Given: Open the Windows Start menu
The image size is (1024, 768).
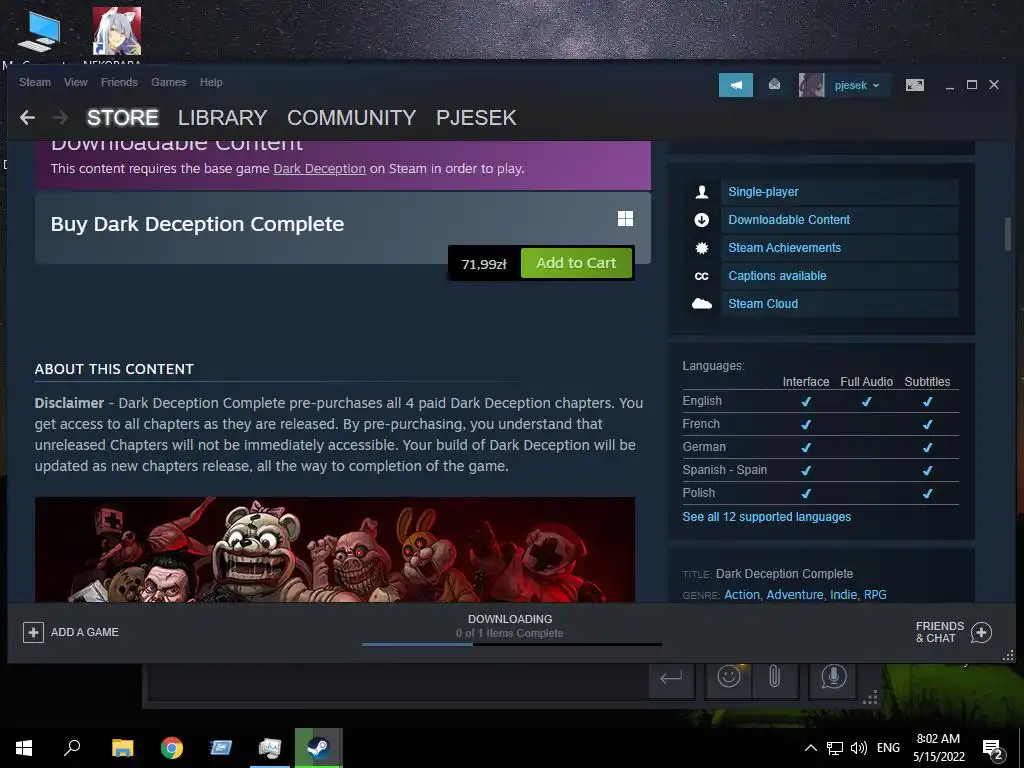Looking at the screenshot, I should 24,748.
